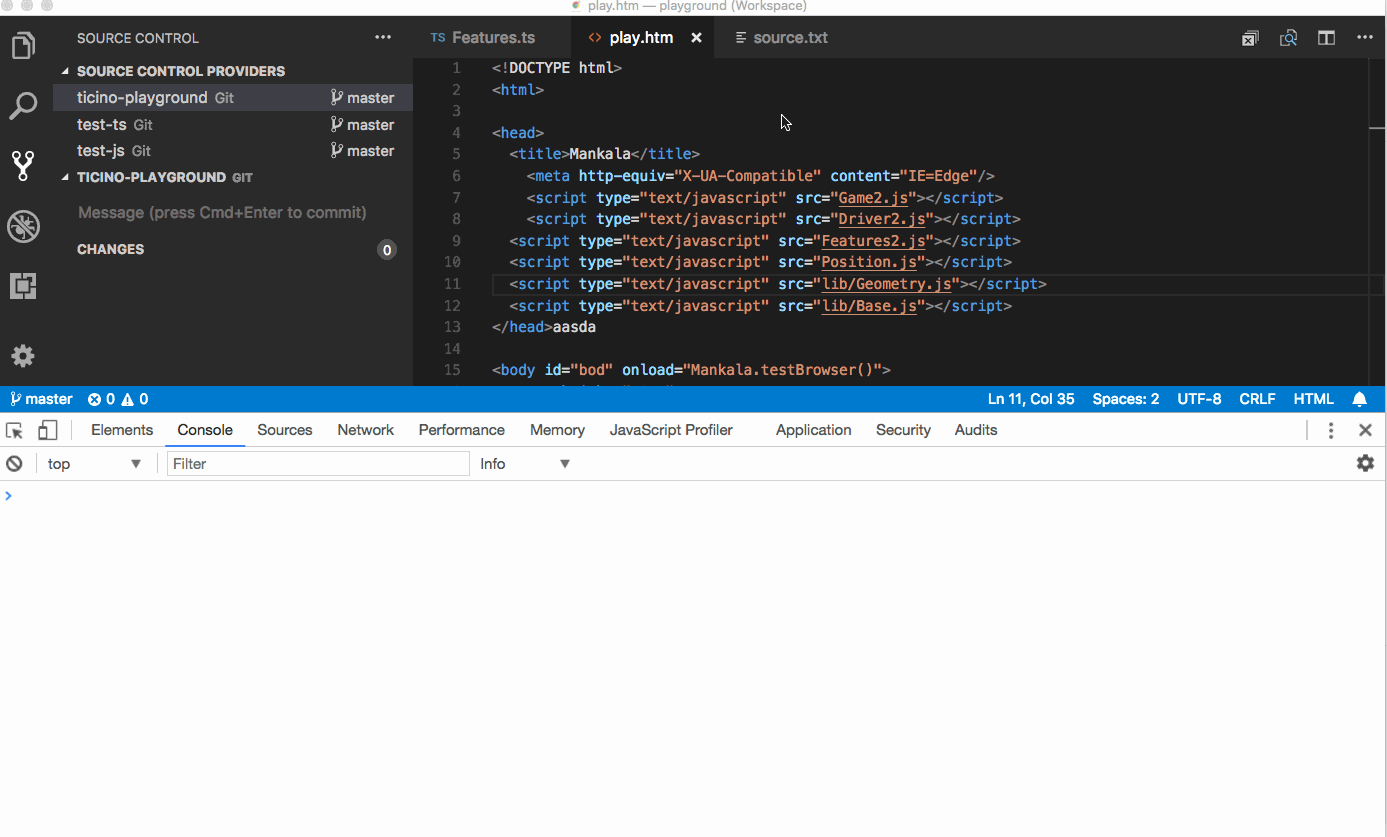Enable inspect element mode in DevTools
1387x837 pixels.
14,429
